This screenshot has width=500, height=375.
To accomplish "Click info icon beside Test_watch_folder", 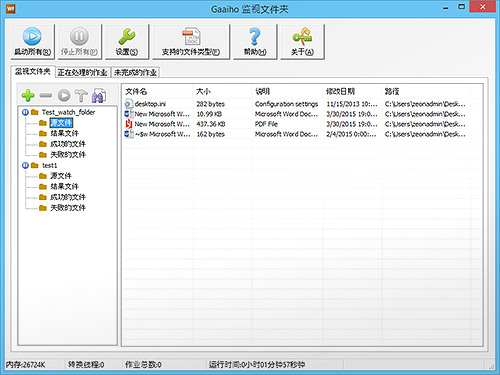I will coord(25,112).
